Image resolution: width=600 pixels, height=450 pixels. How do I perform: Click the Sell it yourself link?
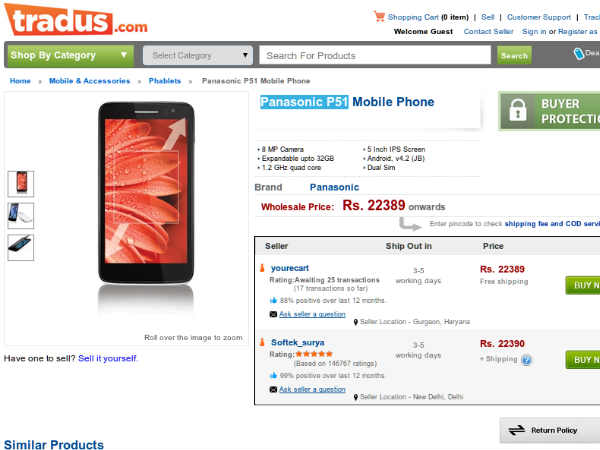pos(108,358)
